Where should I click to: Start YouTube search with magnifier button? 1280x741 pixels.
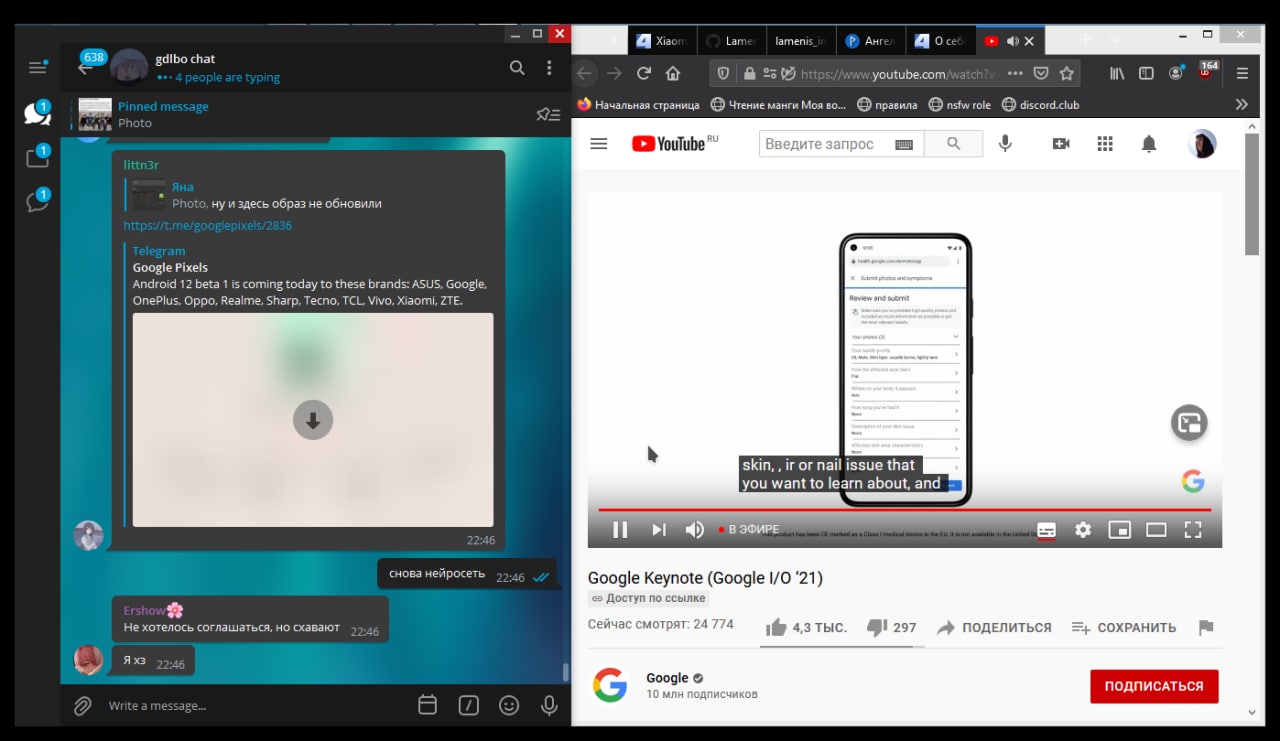pos(953,144)
